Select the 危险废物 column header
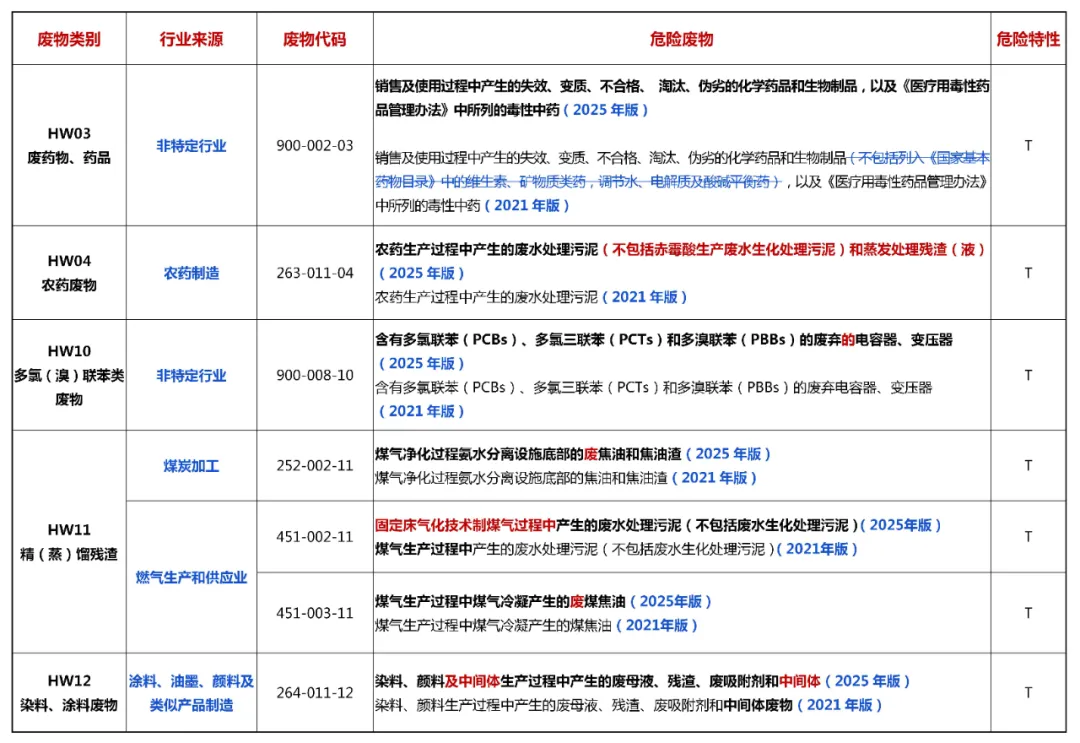1080x743 pixels. (681, 40)
